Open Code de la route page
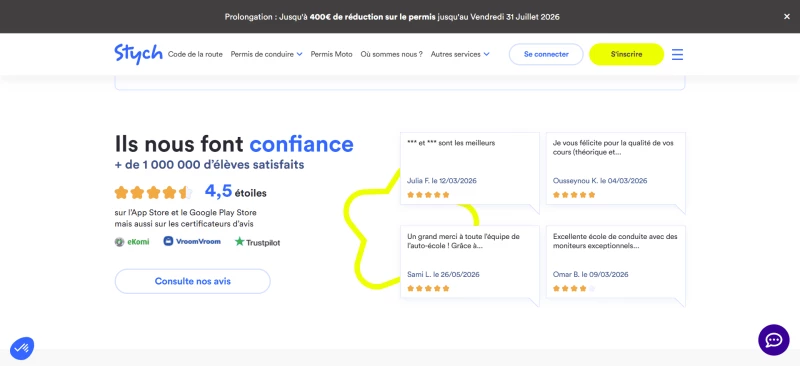Screen dimensions: 800x366 (x=195, y=54)
